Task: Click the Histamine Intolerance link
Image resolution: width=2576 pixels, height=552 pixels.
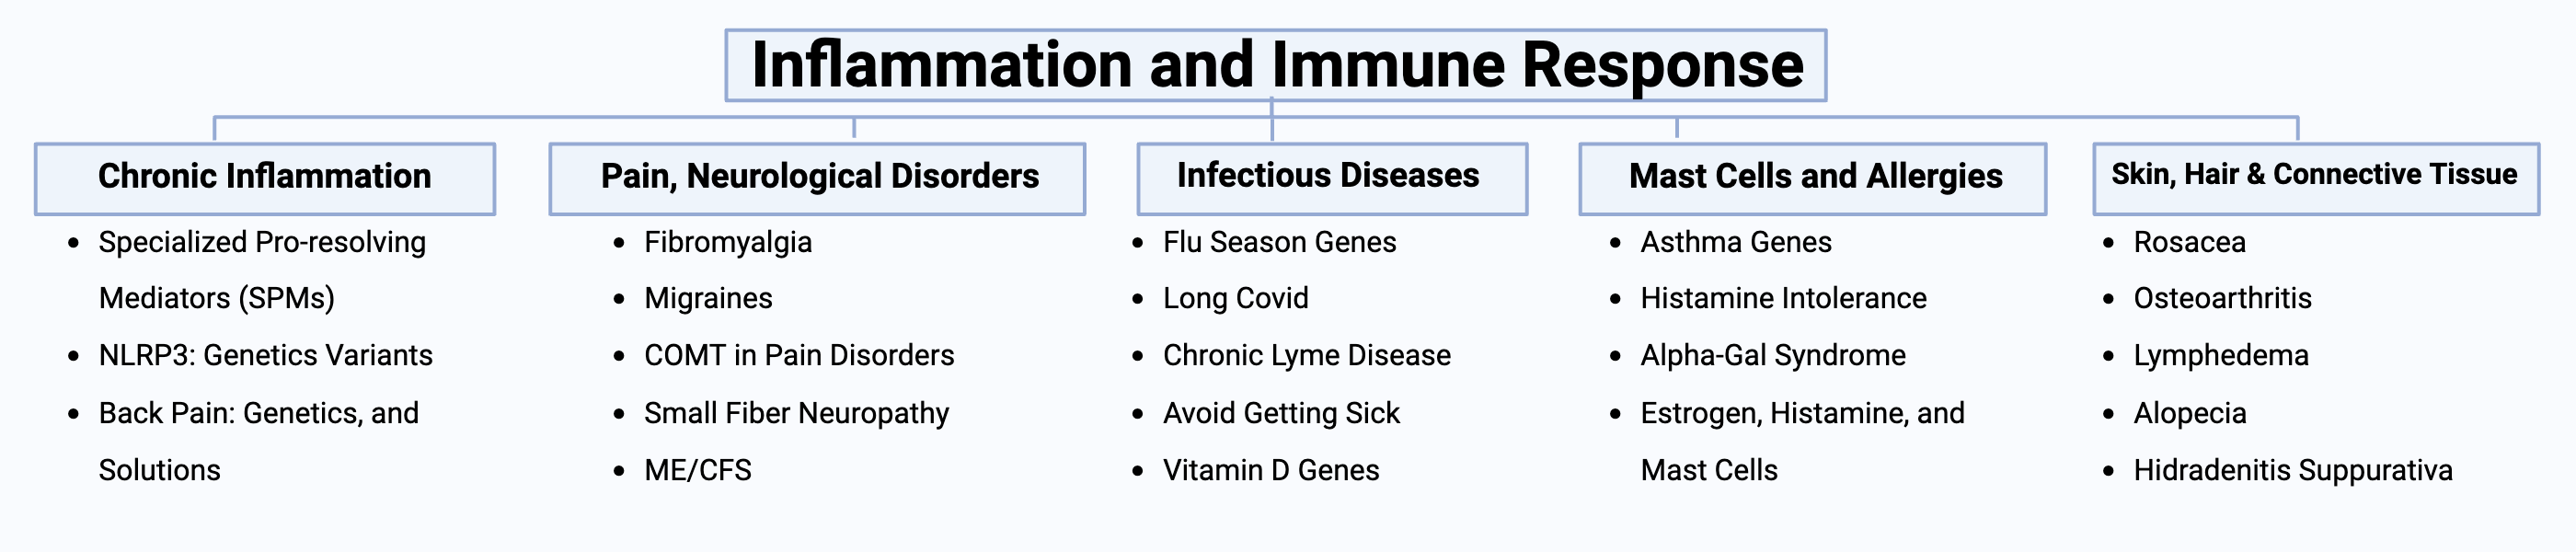Action: (1783, 298)
